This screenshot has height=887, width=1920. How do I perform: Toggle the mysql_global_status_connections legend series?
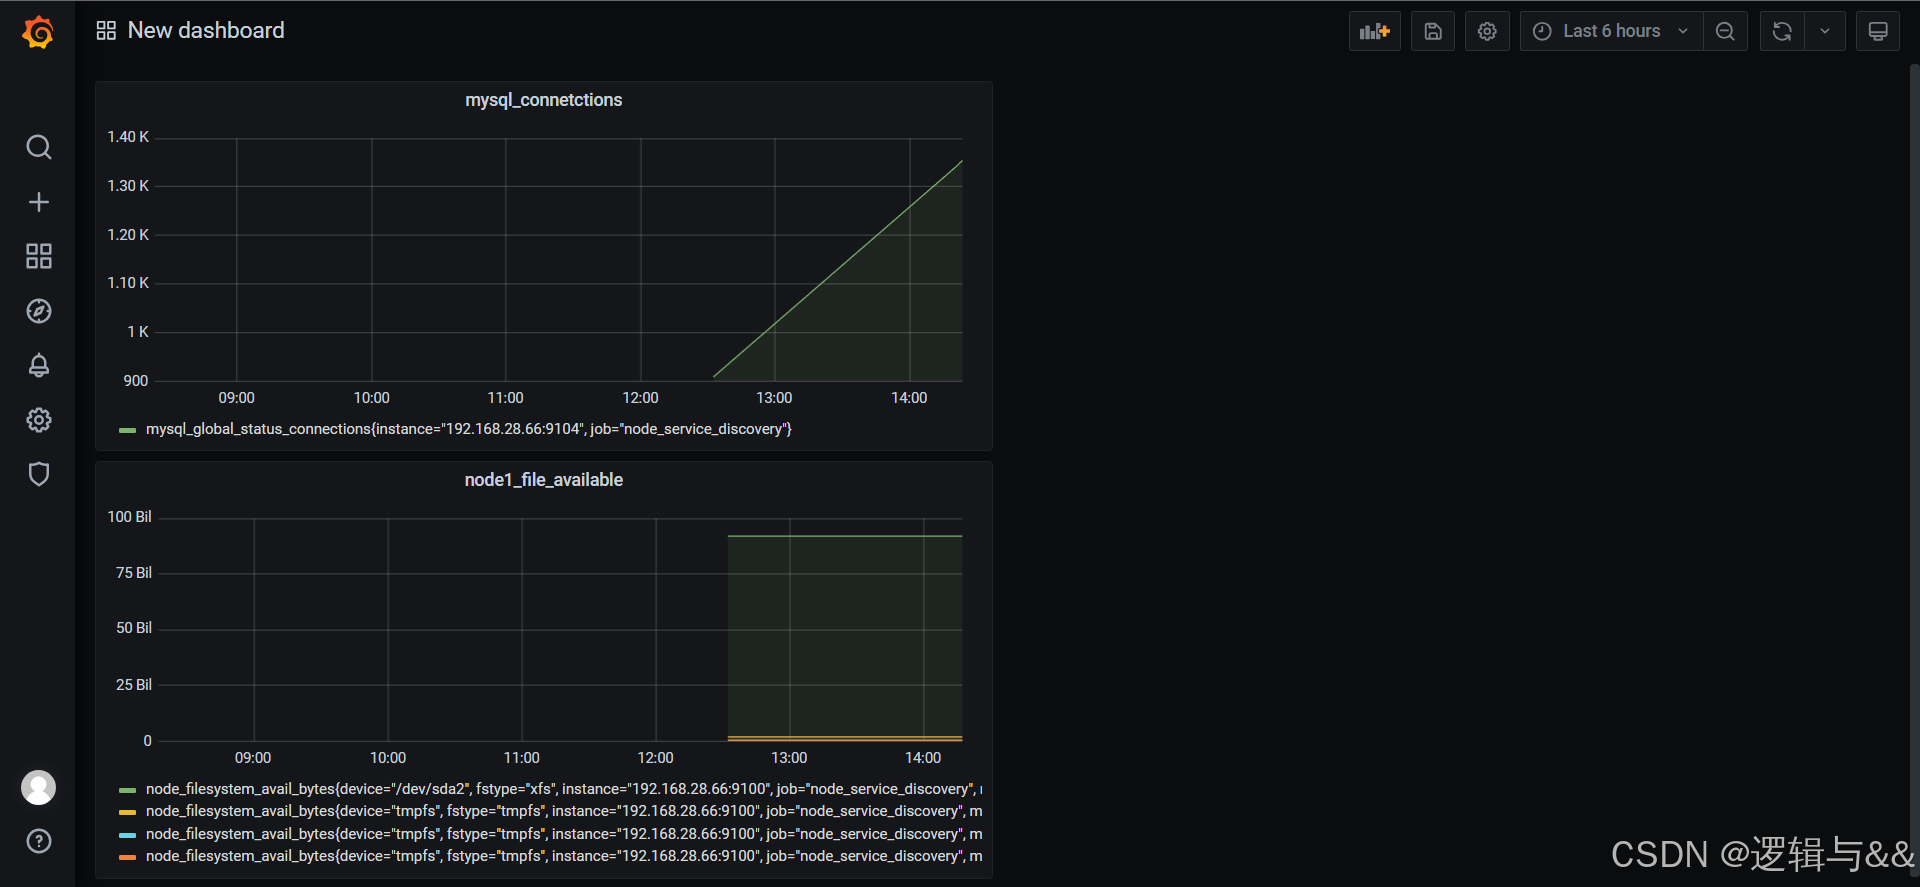tap(468, 429)
